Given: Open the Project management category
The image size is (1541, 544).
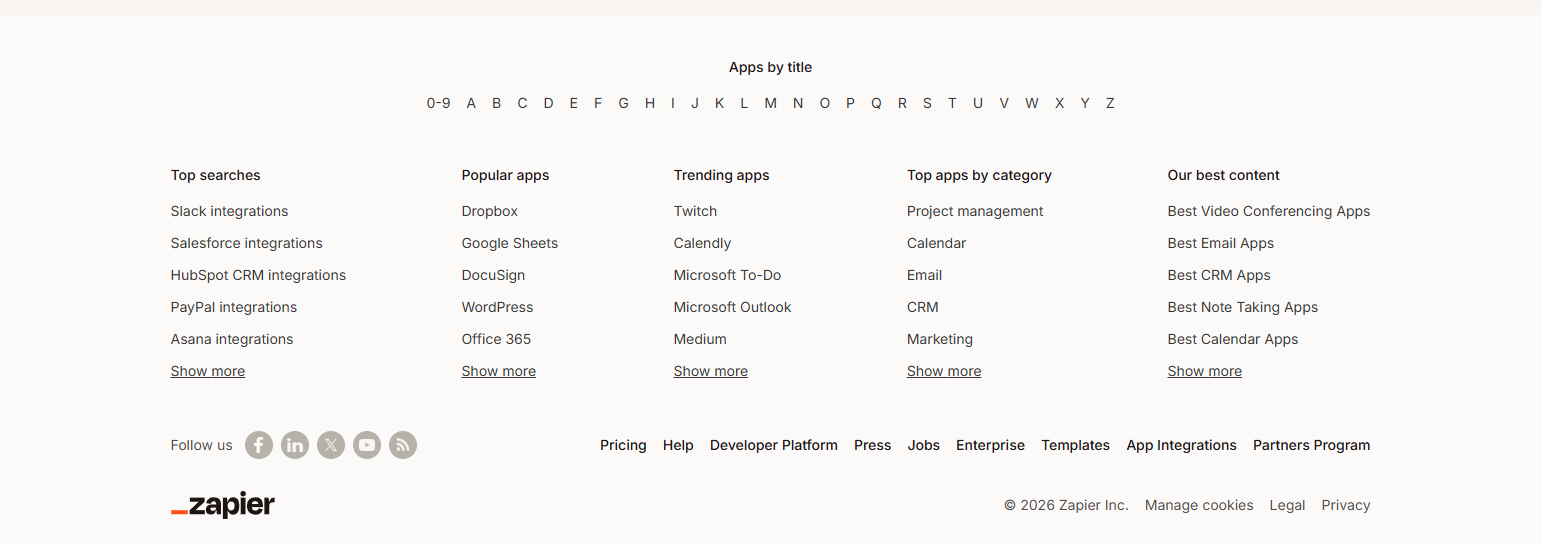Looking at the screenshot, I should (x=975, y=211).
